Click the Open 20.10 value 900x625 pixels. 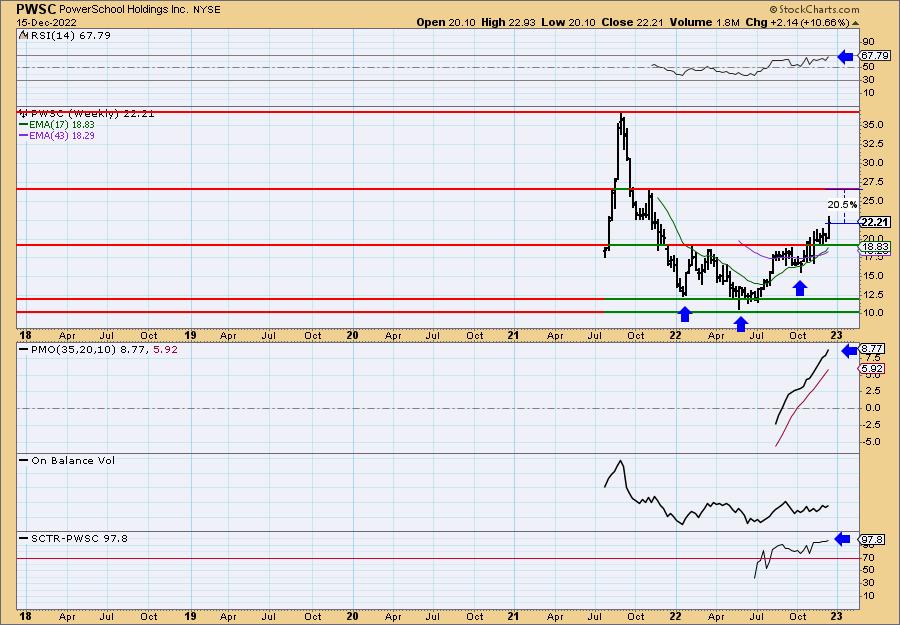[x=446, y=22]
